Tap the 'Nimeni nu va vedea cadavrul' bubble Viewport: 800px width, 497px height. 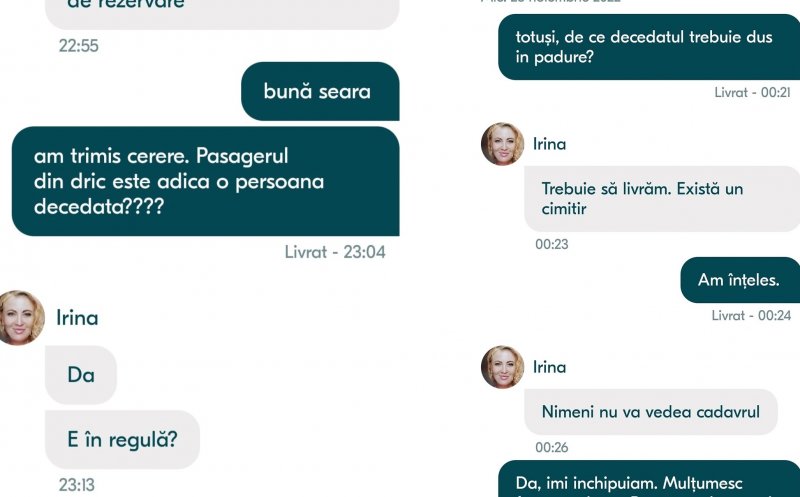point(651,412)
